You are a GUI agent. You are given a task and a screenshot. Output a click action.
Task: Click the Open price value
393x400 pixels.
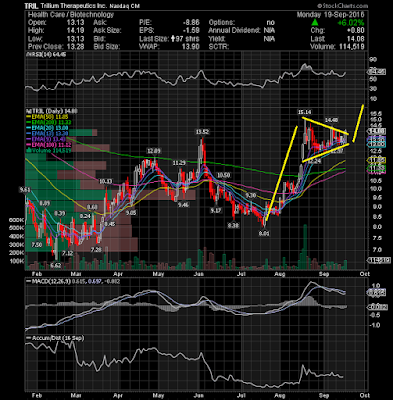75,23
